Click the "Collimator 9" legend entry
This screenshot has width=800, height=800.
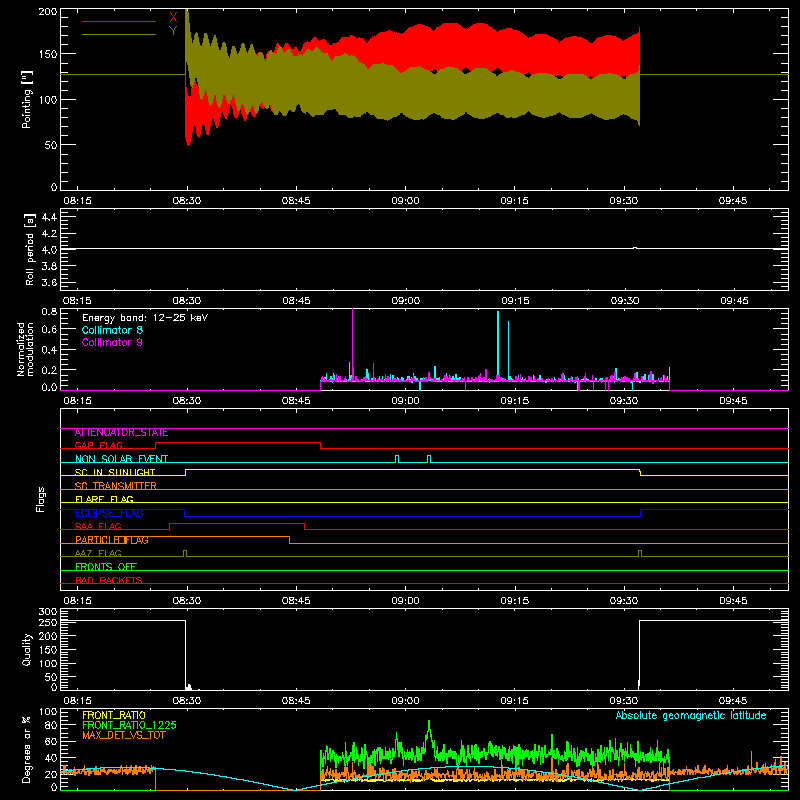point(112,342)
